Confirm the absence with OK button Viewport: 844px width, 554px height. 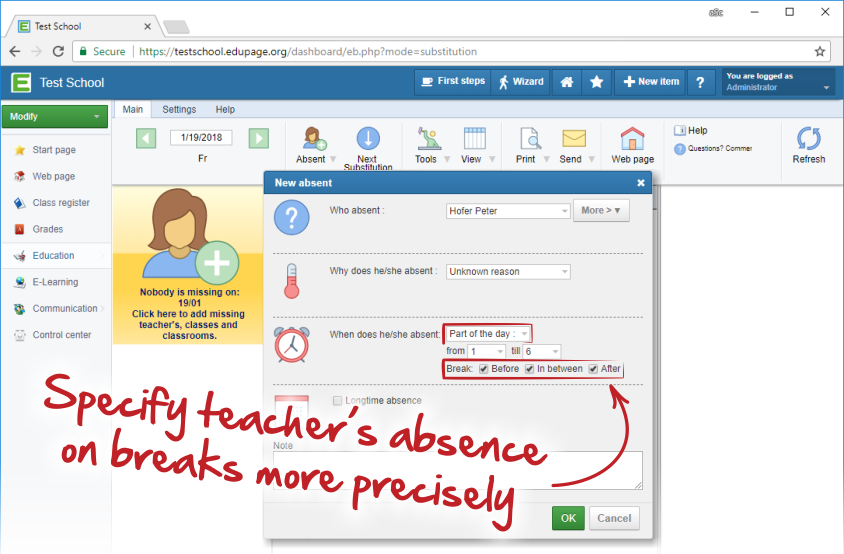click(568, 518)
